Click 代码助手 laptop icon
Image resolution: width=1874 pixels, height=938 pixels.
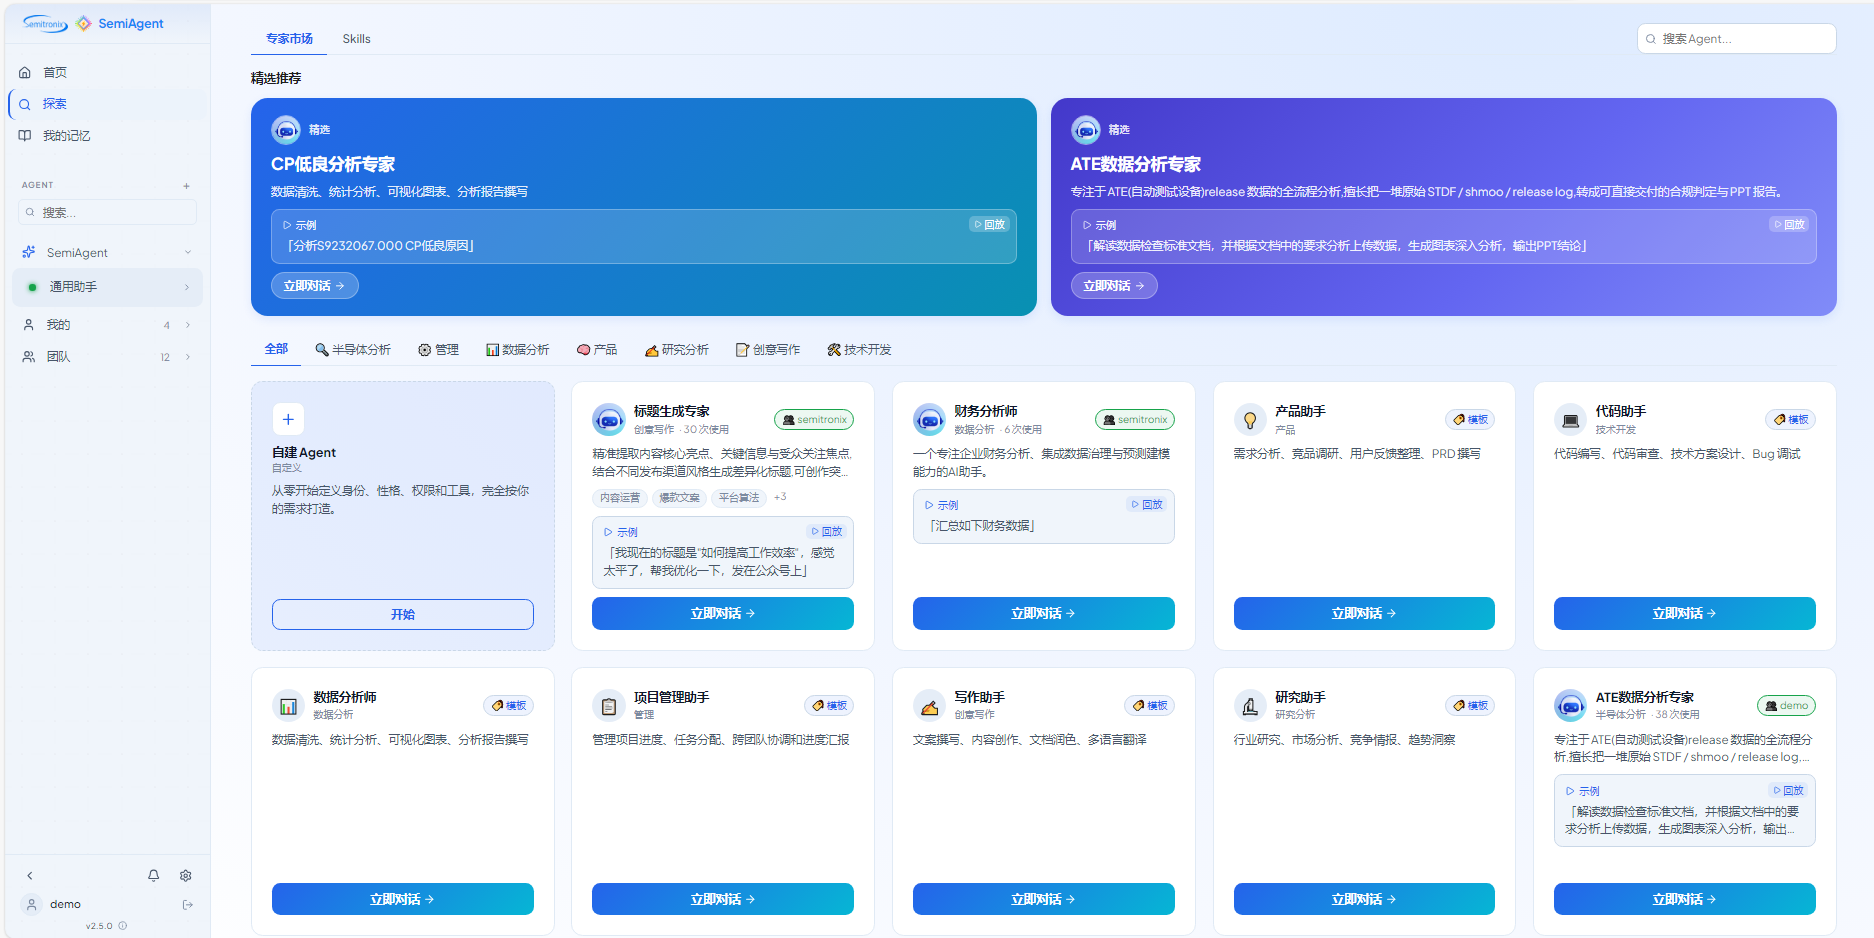pos(1571,420)
